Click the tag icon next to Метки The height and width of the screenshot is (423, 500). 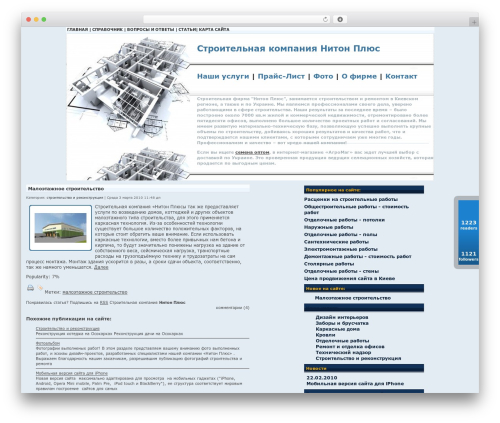coord(40,287)
